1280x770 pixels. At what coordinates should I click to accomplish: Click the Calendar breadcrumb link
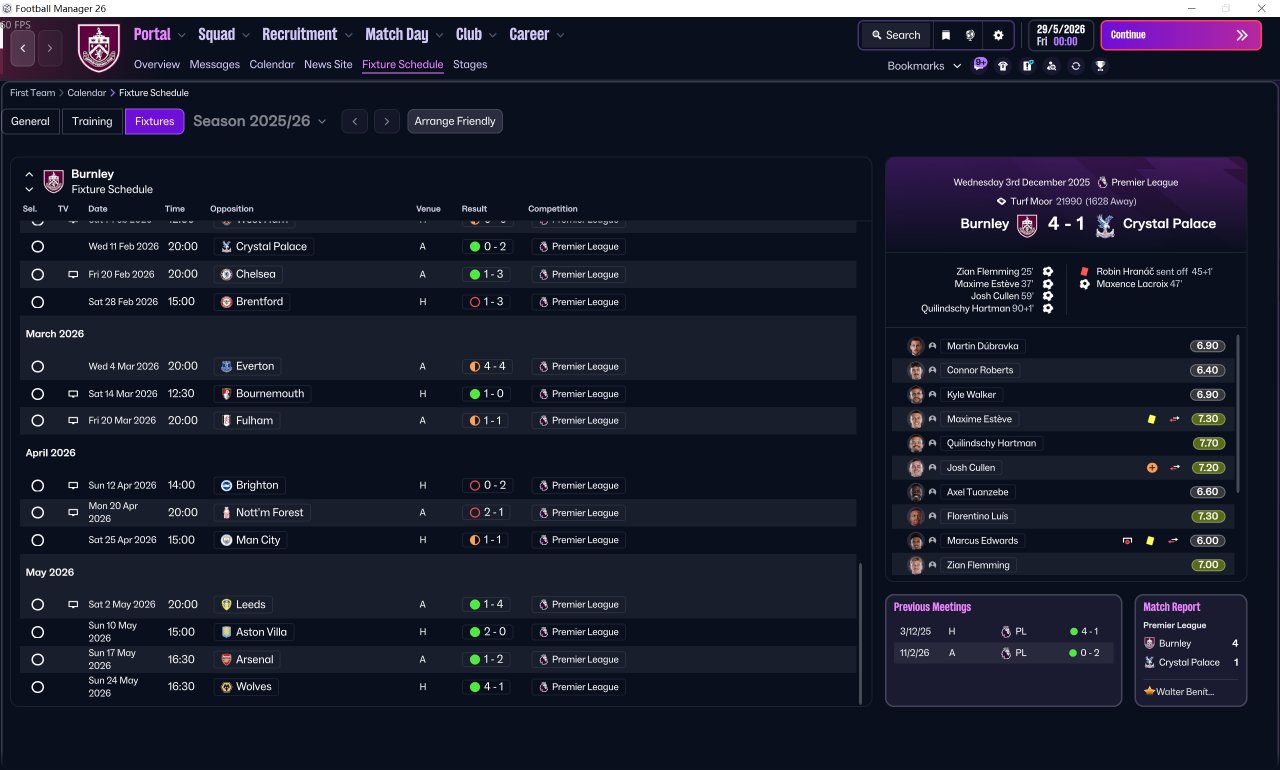(x=87, y=93)
